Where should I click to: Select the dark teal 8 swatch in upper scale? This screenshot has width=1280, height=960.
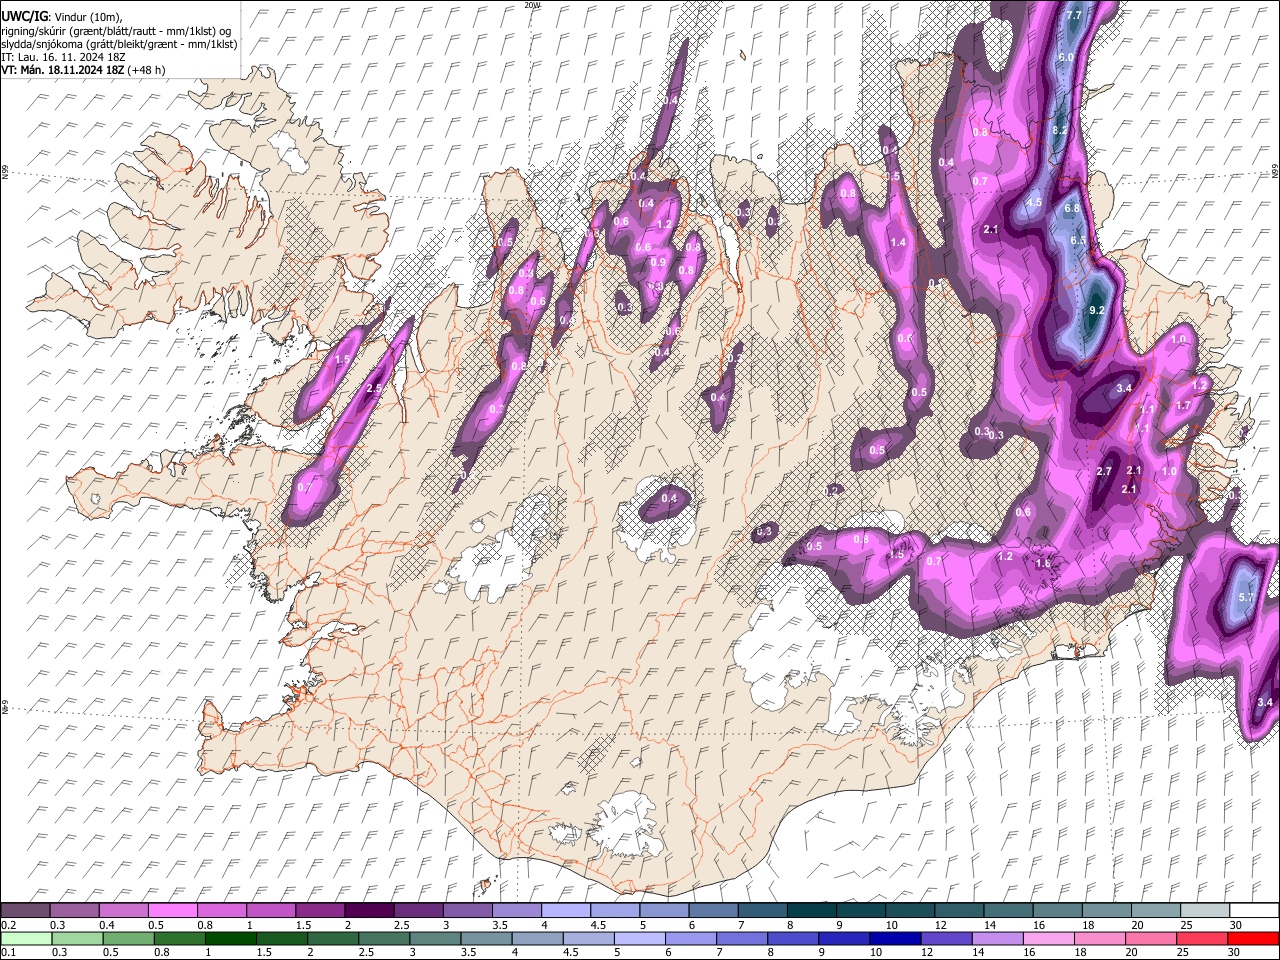[812, 910]
